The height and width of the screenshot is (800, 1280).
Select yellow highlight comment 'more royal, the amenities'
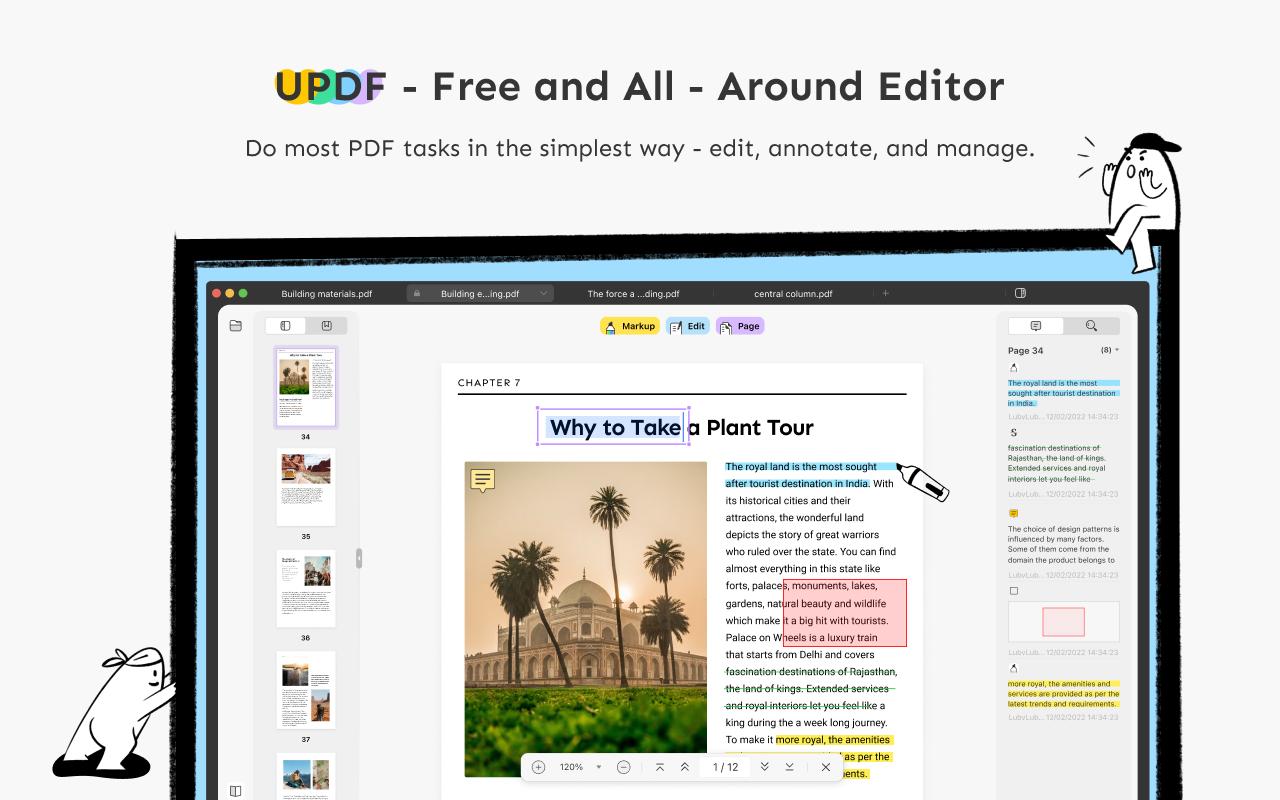1063,694
